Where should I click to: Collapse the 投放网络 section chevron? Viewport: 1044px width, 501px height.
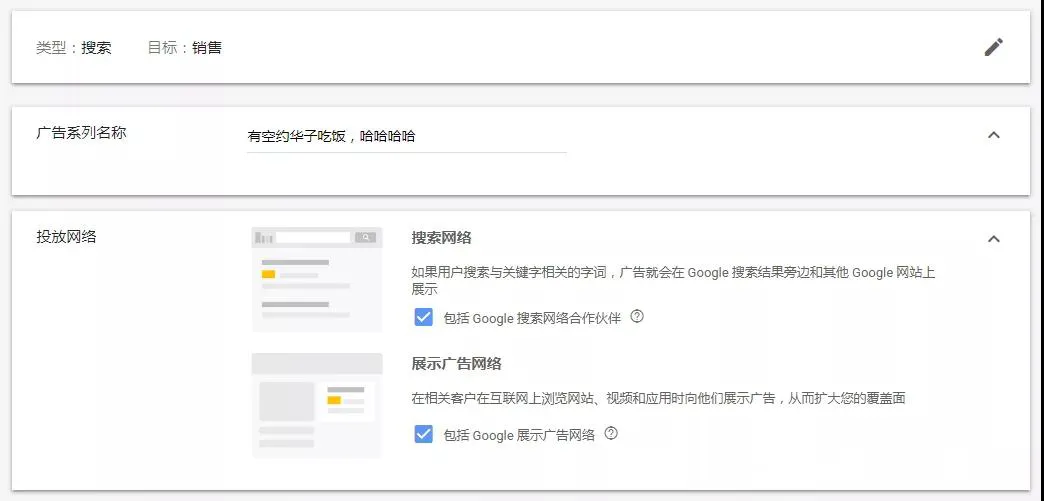993,239
